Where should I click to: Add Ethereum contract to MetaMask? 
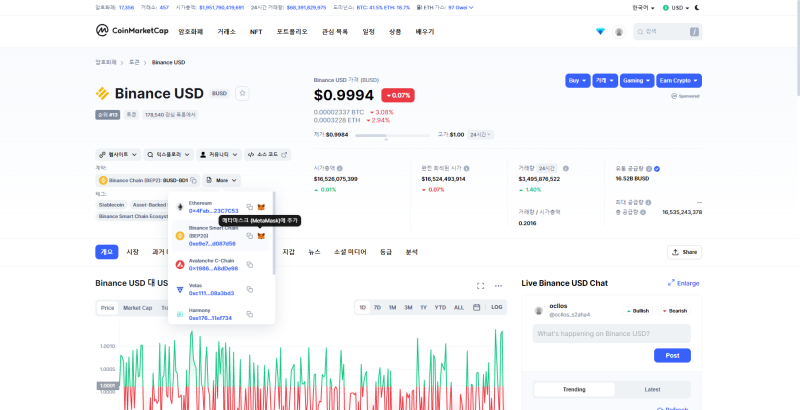pos(261,207)
